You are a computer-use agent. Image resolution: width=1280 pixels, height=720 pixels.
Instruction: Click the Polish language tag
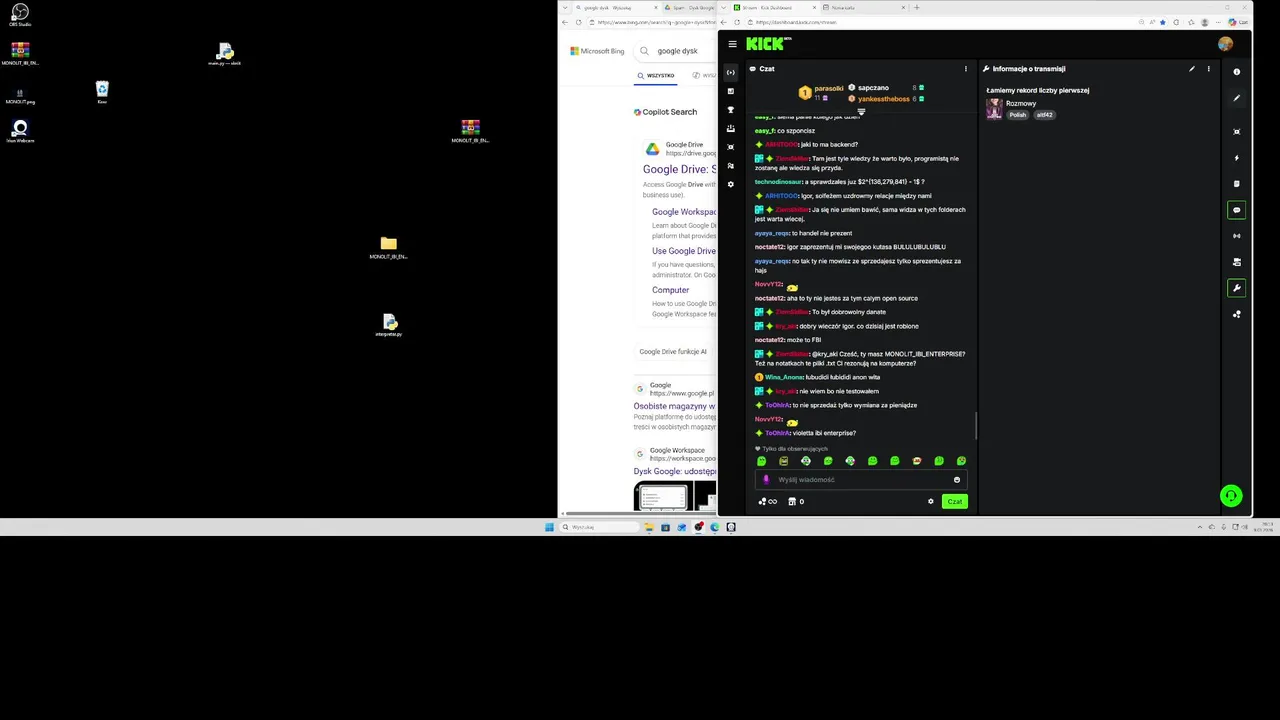point(1018,115)
